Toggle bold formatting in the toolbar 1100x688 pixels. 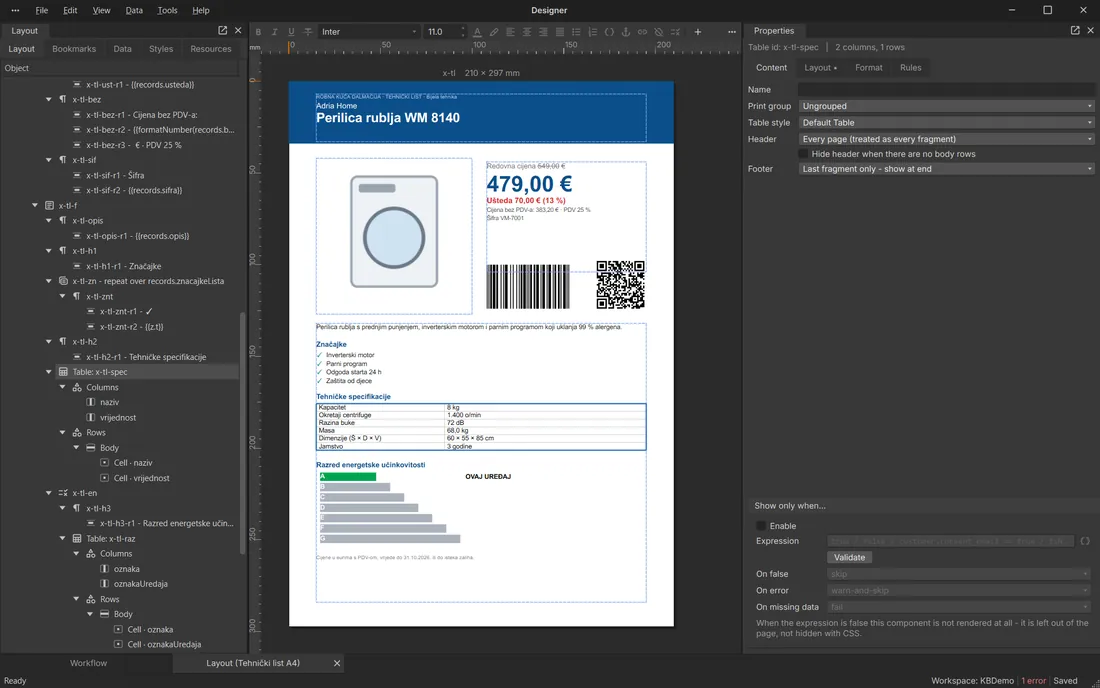(x=258, y=32)
